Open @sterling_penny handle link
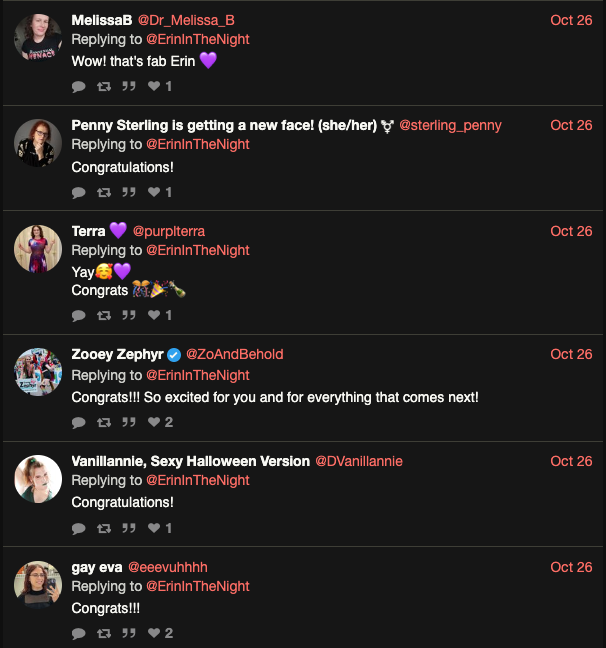 pos(450,125)
